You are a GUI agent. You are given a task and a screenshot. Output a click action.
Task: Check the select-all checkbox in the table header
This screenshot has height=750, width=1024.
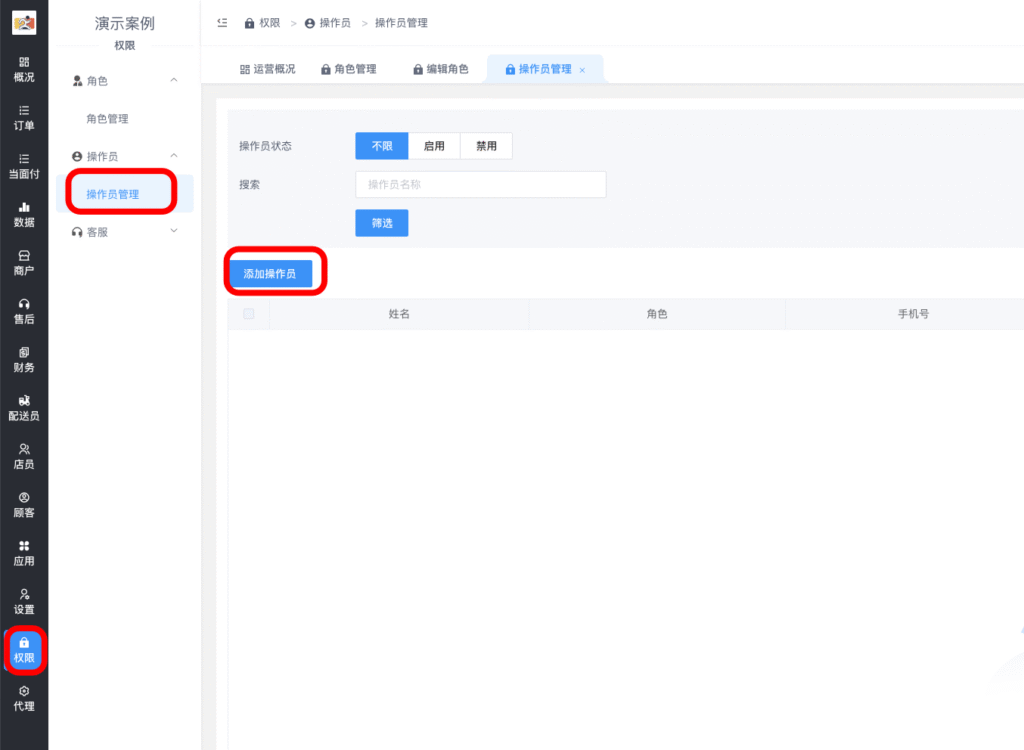pyautogui.click(x=248, y=313)
